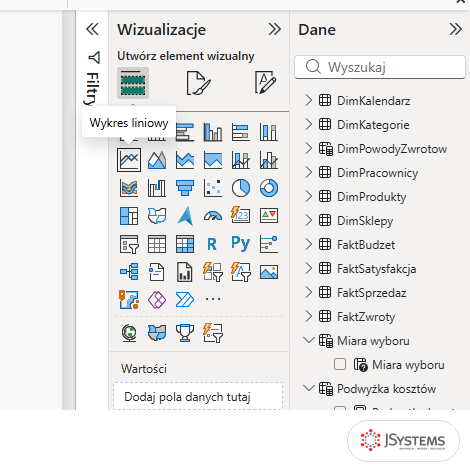Select the table visual
The width and height of the screenshot is (470, 472).
point(157,244)
